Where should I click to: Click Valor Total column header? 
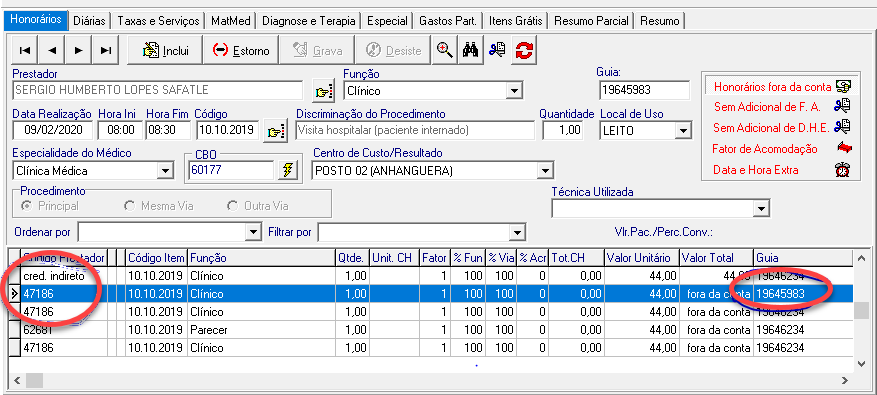tap(716, 258)
